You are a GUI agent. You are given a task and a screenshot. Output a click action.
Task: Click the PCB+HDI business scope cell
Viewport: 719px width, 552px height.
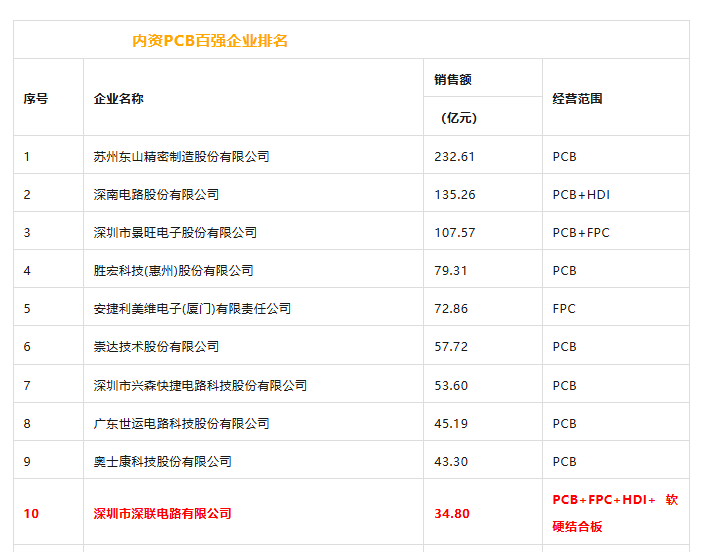581,195
